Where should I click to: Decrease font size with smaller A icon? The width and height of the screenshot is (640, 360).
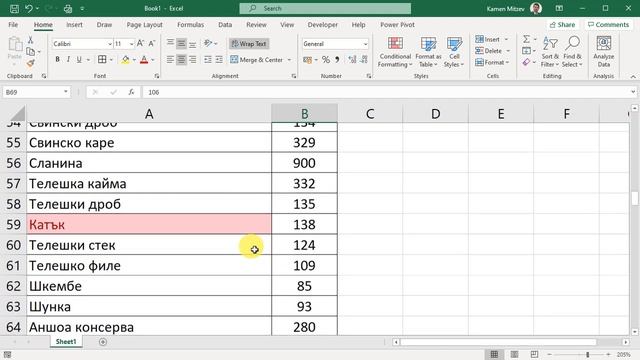pyautogui.click(x=151, y=43)
